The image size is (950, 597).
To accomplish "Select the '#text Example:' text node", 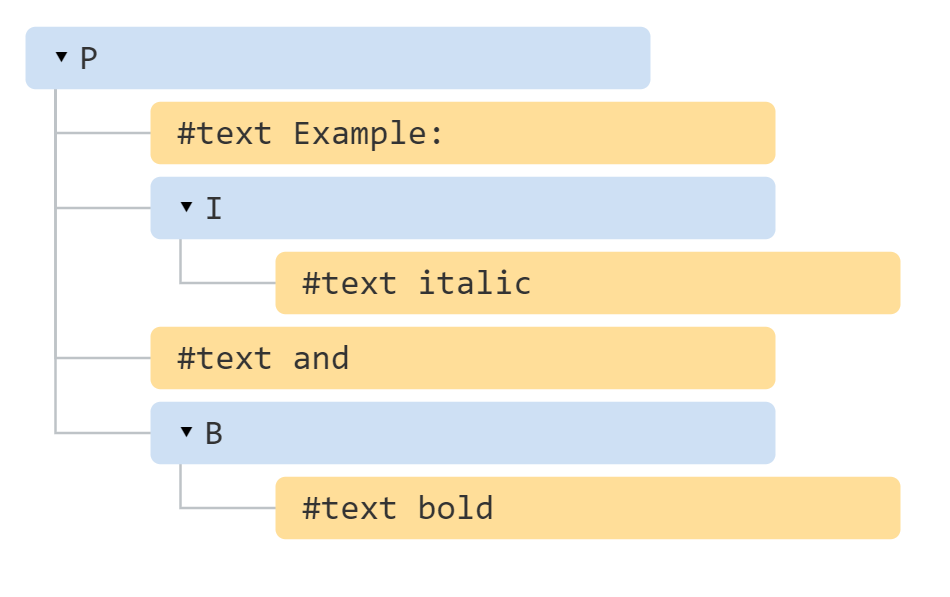I will click(463, 133).
